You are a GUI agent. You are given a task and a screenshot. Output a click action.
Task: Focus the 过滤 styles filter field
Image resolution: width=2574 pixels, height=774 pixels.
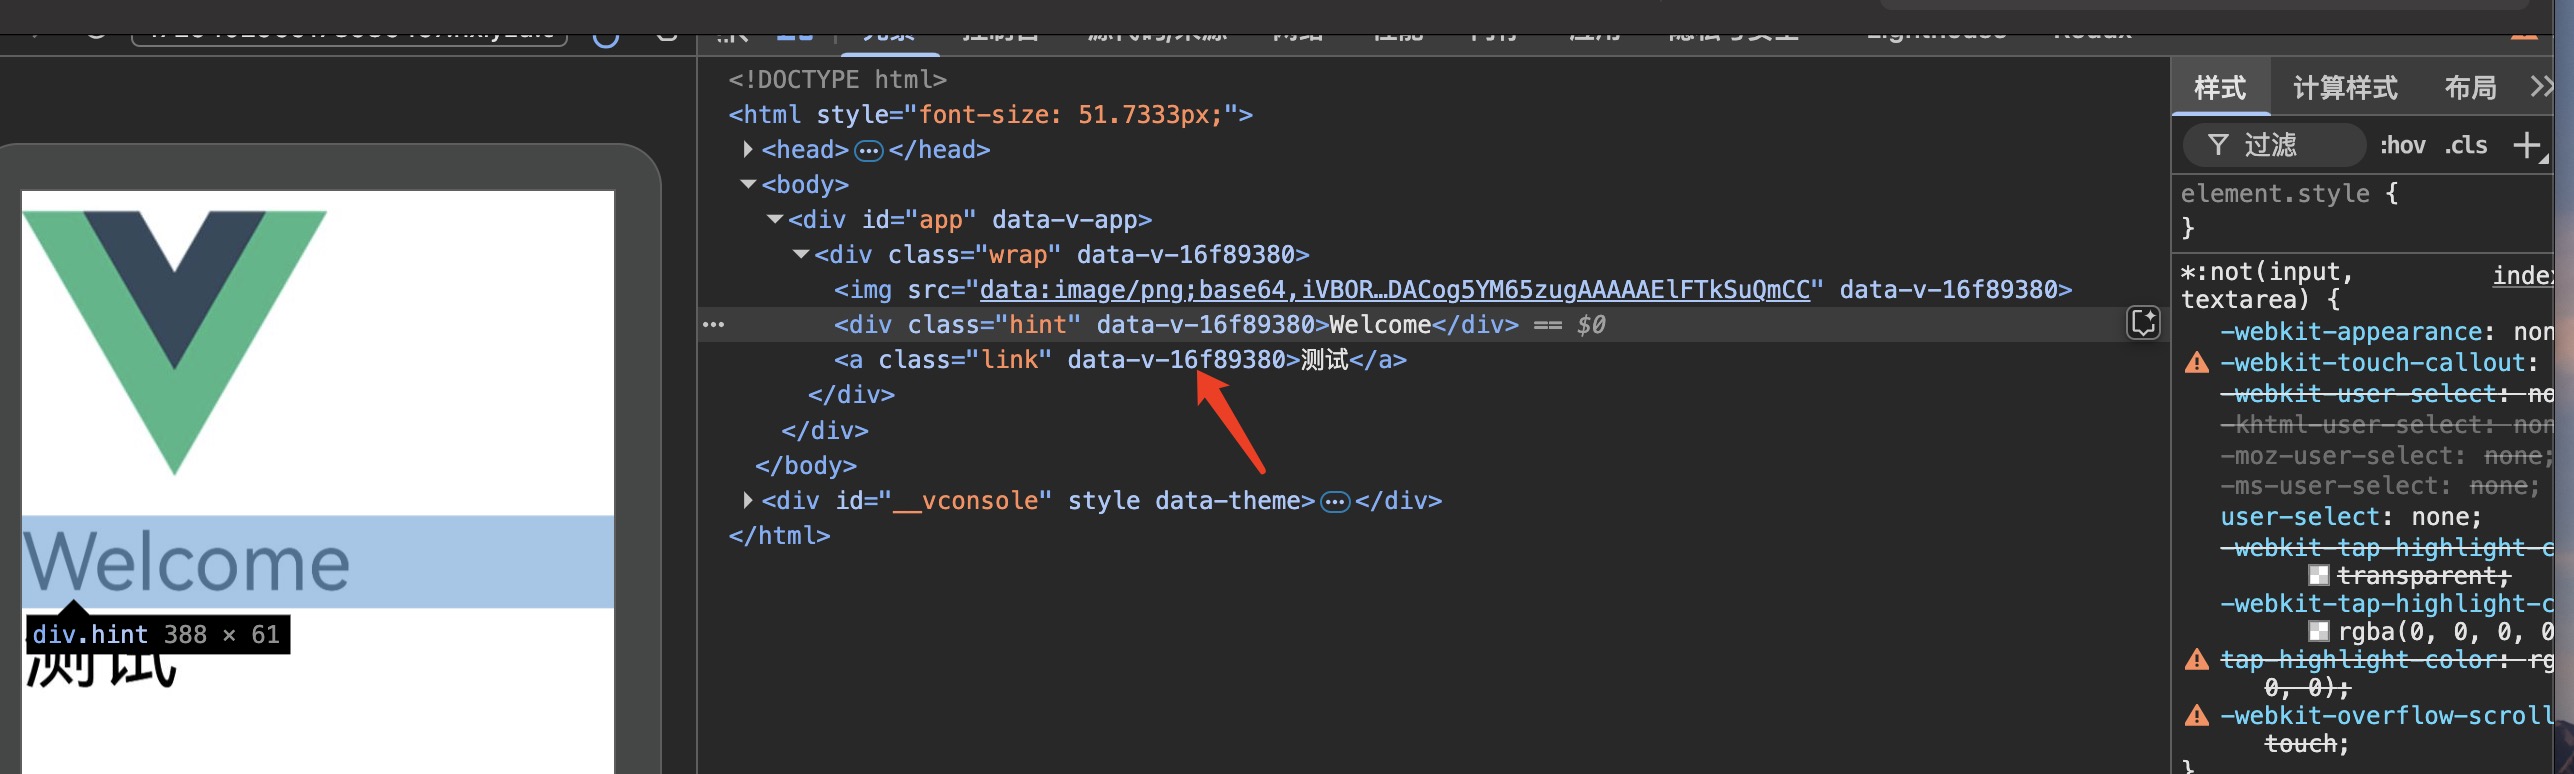[x=2273, y=145]
